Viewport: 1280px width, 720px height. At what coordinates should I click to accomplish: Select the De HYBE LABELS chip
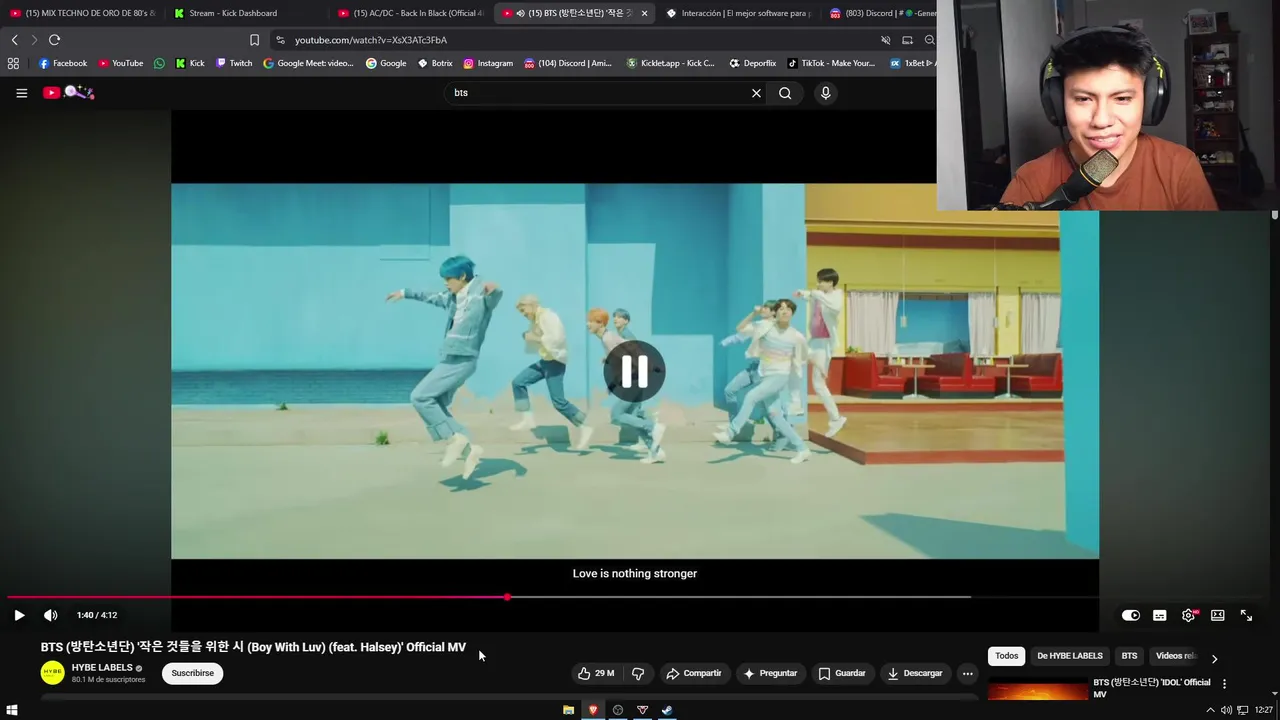1069,656
